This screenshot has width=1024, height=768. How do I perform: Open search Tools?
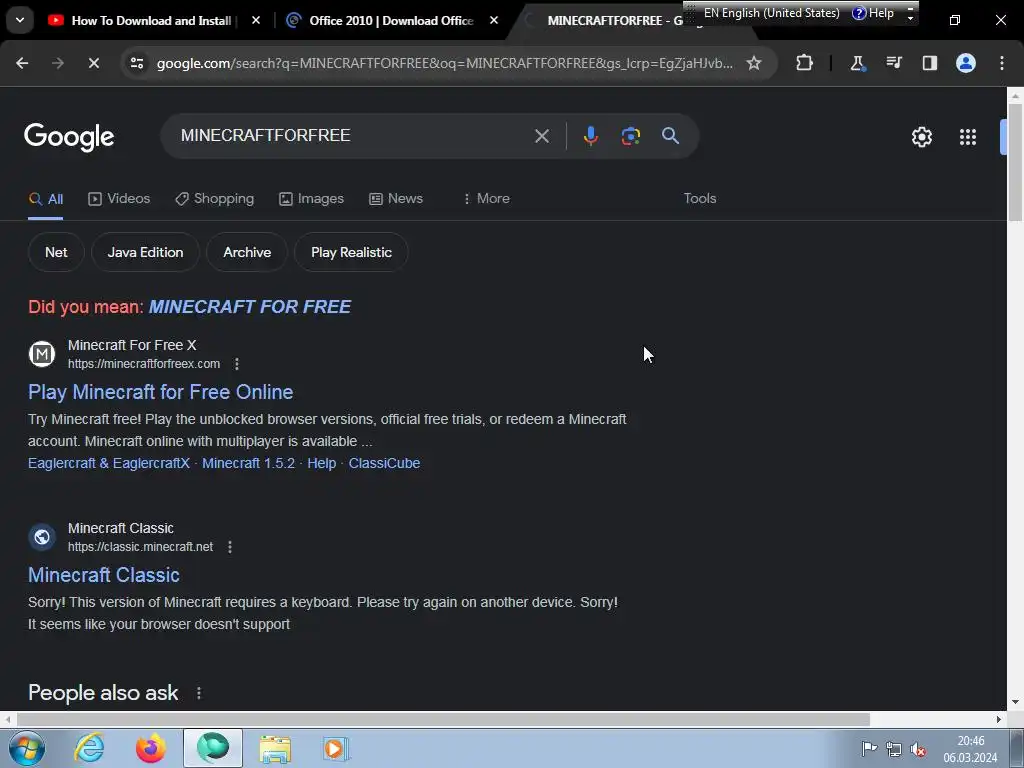pos(699,199)
